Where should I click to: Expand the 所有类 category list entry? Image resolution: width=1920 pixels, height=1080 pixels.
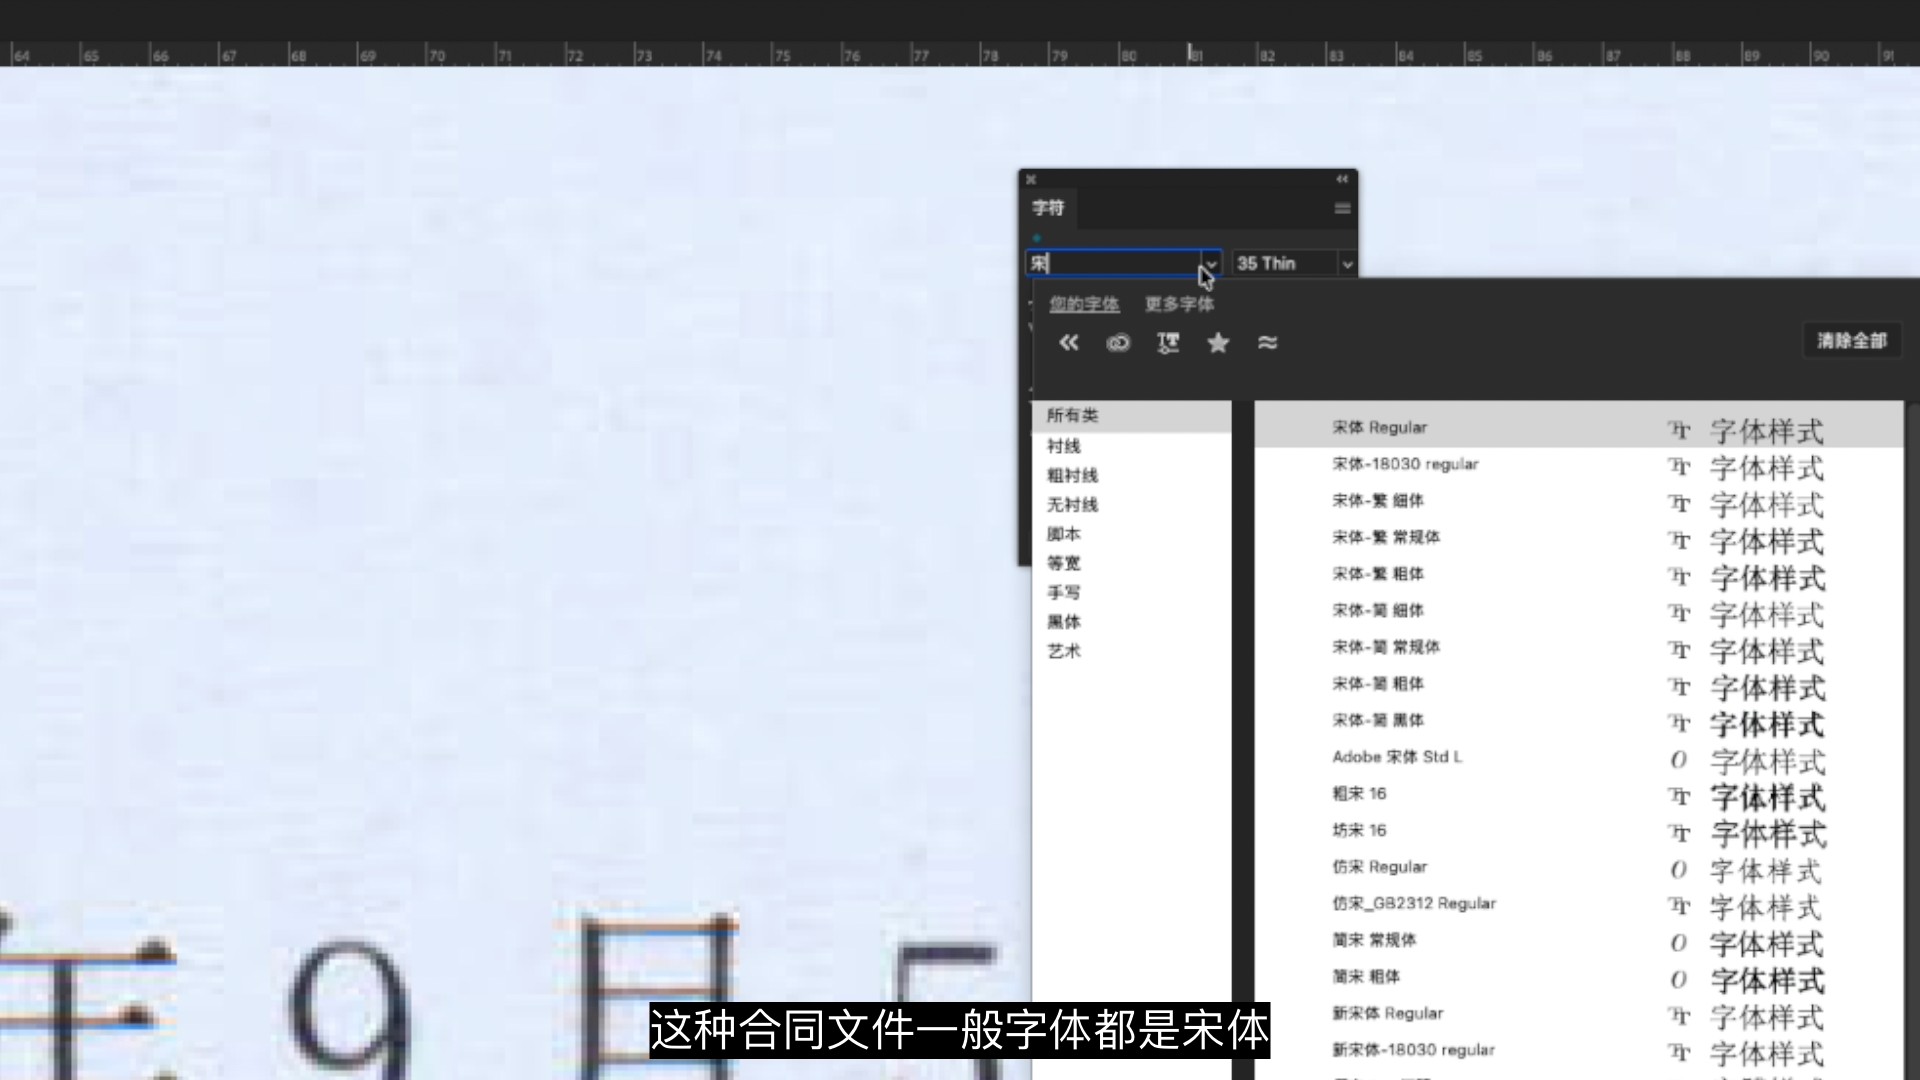(1072, 415)
